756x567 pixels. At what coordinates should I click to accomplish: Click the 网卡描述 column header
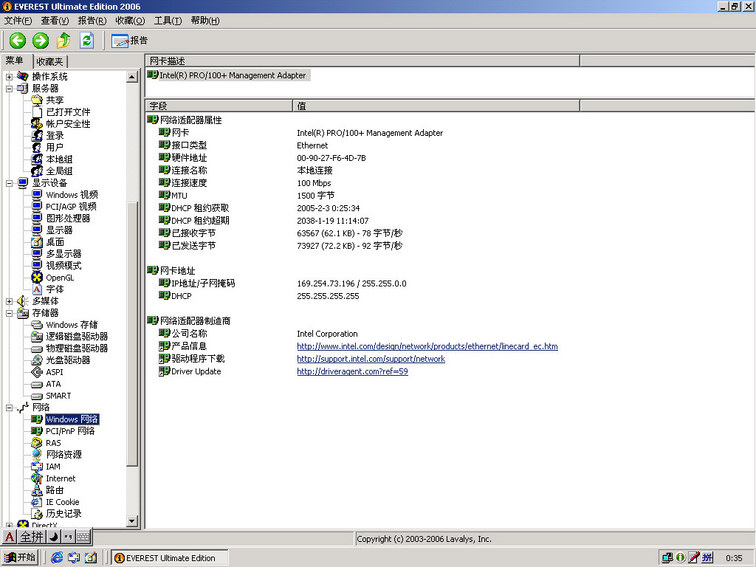pos(362,61)
